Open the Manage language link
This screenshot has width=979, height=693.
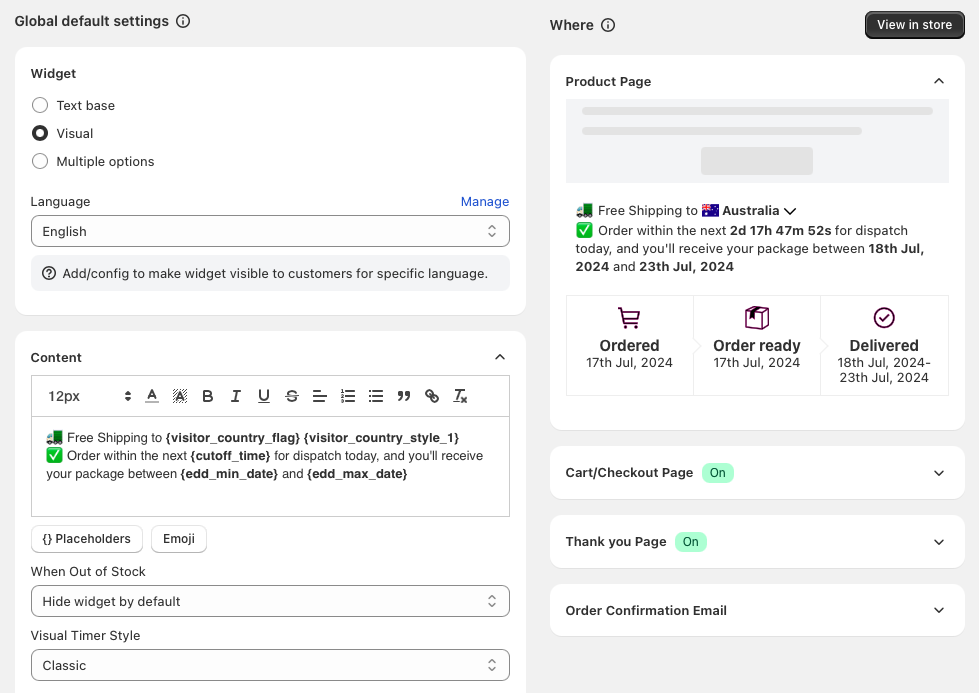click(x=485, y=201)
